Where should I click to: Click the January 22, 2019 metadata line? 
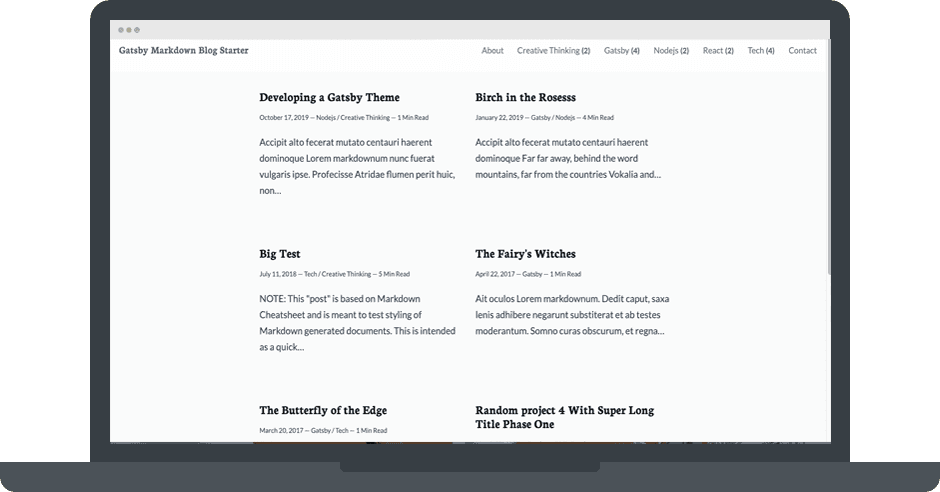(x=544, y=117)
